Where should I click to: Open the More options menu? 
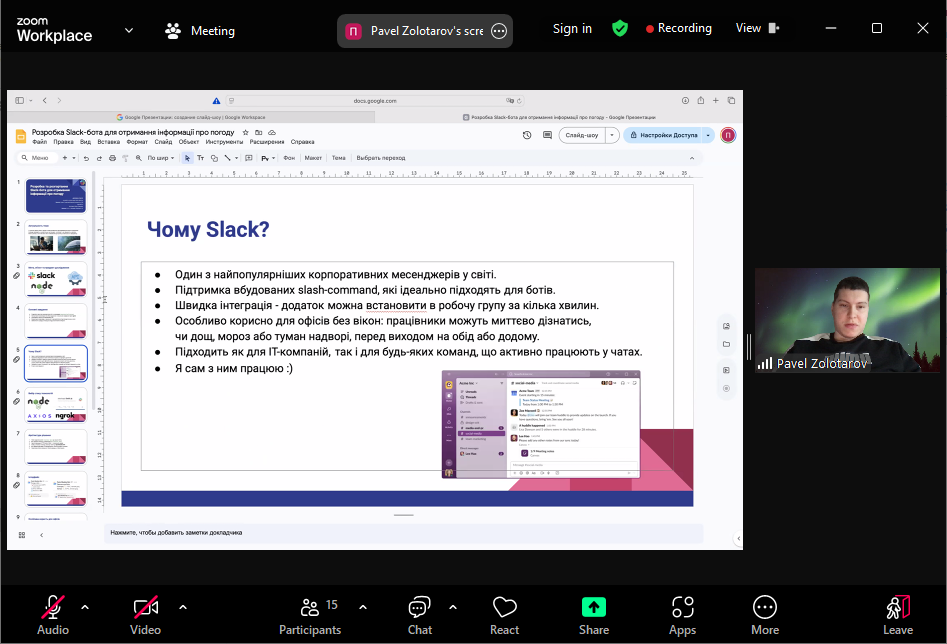tap(765, 614)
